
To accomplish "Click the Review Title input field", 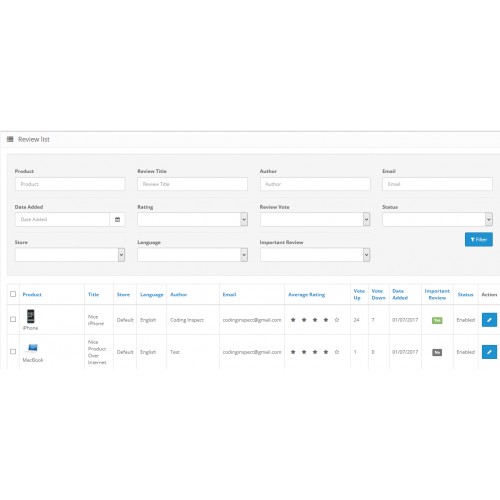I will coord(192,184).
